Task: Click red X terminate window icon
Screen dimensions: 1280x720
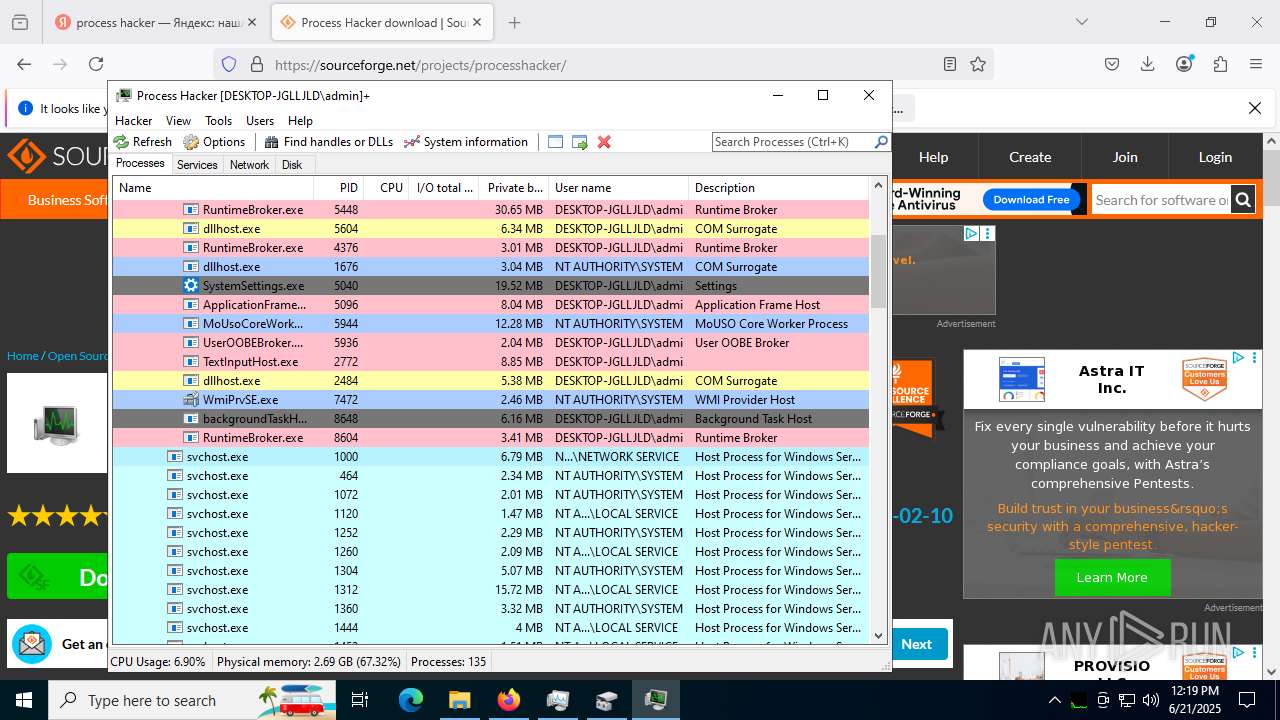Action: [x=604, y=142]
